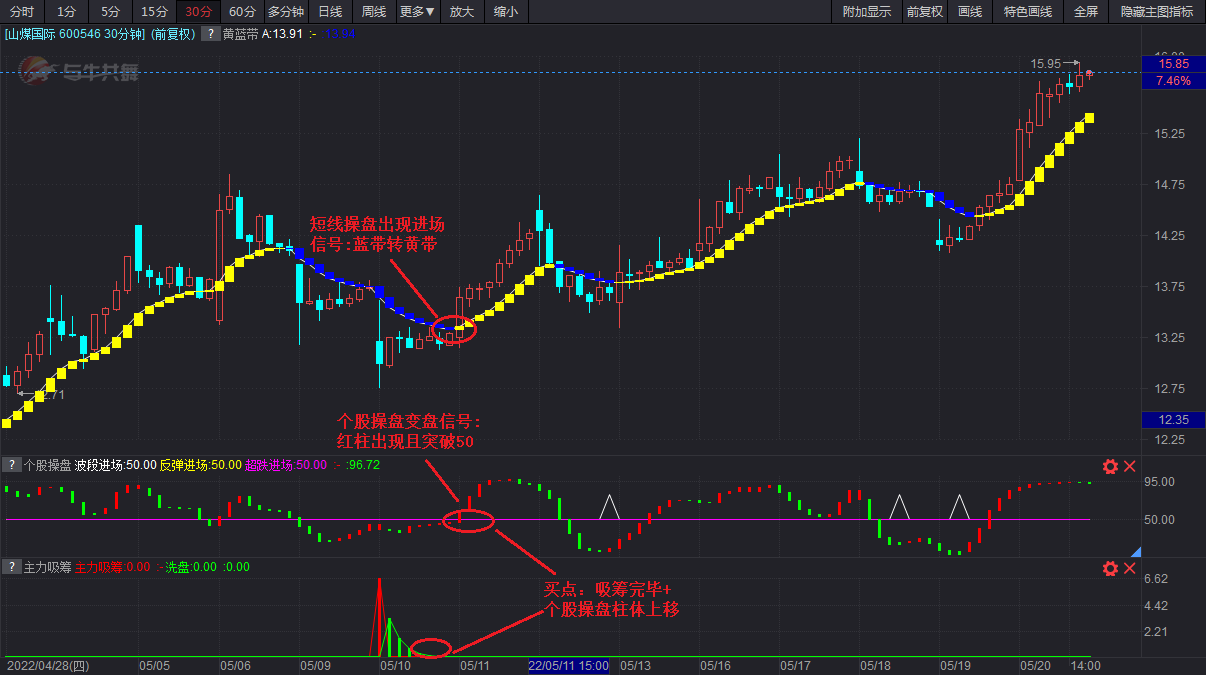Viewport: 1206px width, 675px height.
Task: Click the 波段进场:50.00 value label
Action: (x=115, y=465)
